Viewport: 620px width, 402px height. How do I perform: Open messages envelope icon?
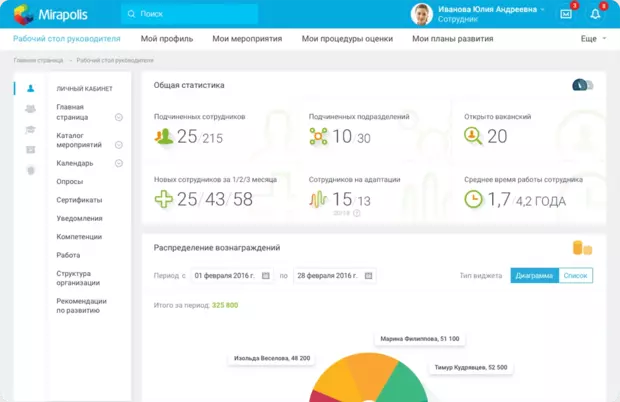pyautogui.click(x=566, y=14)
